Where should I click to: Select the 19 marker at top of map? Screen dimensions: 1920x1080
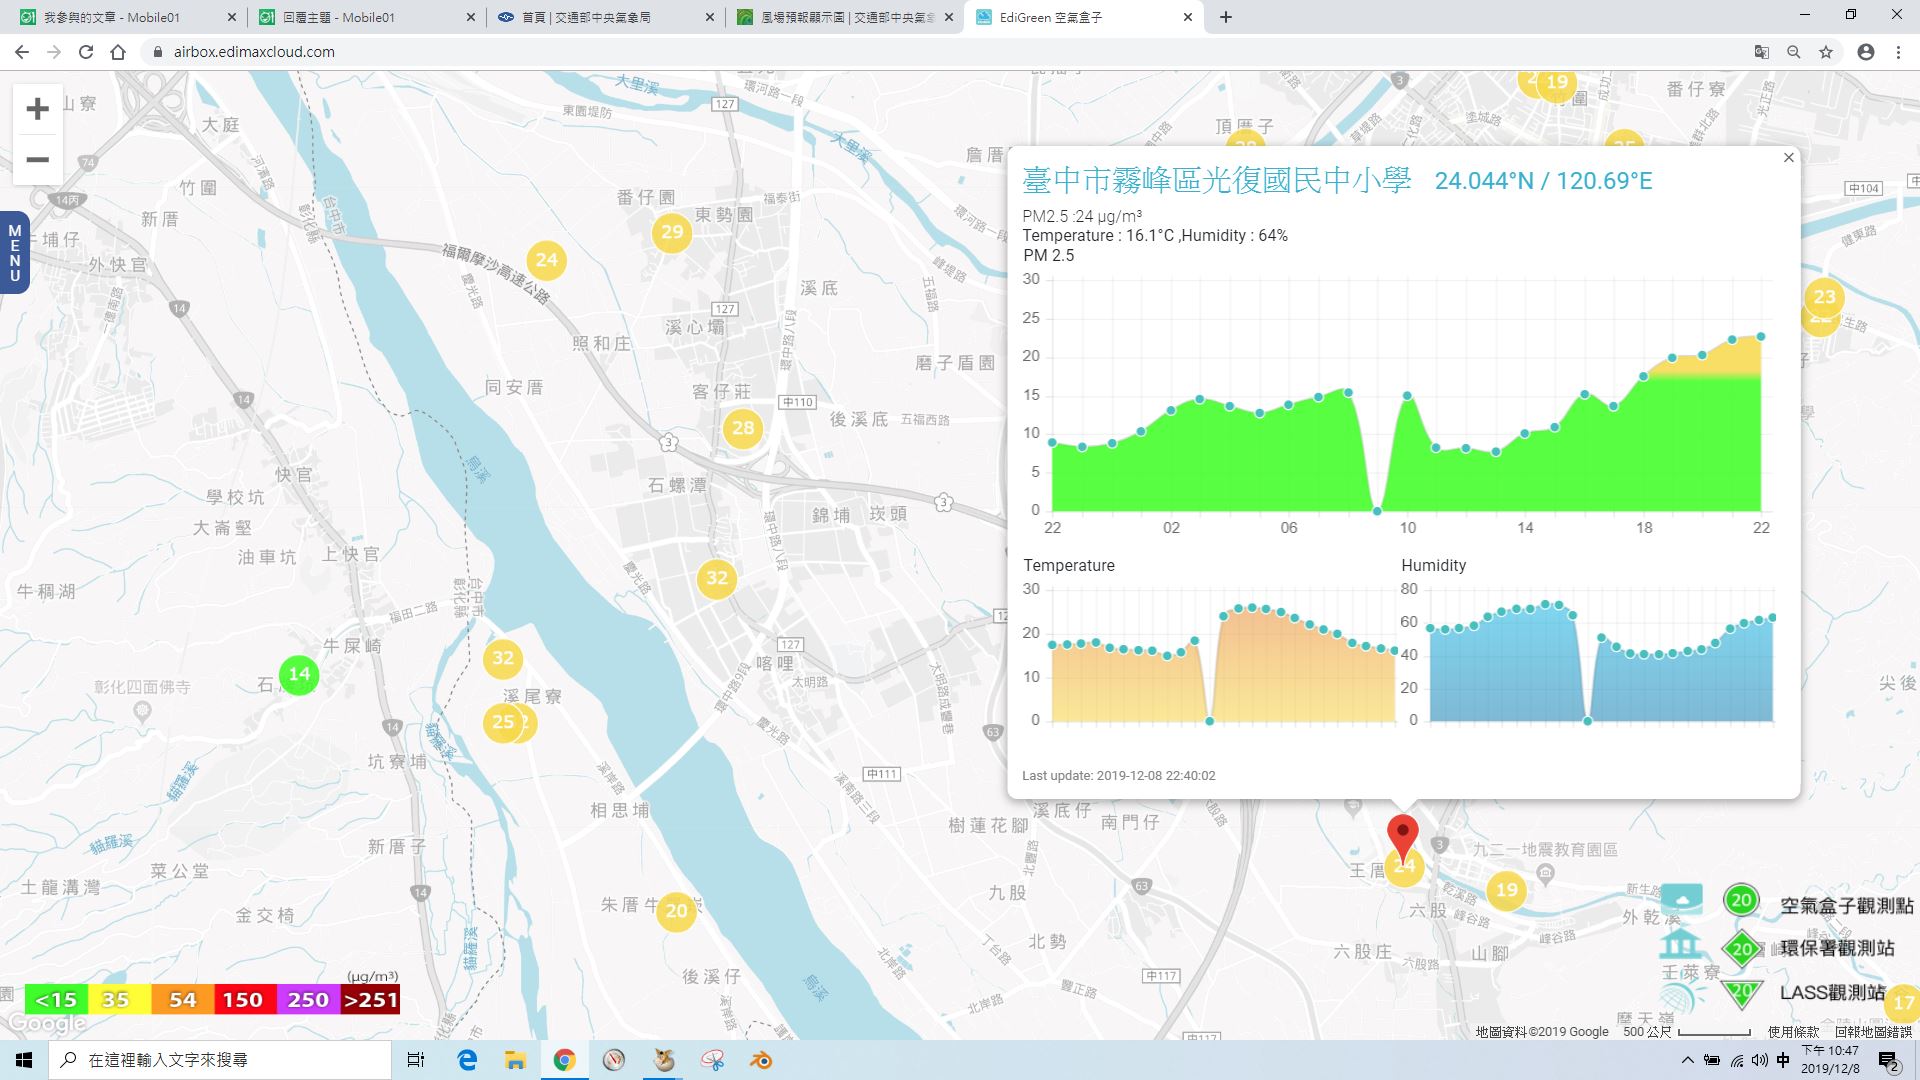point(1557,82)
